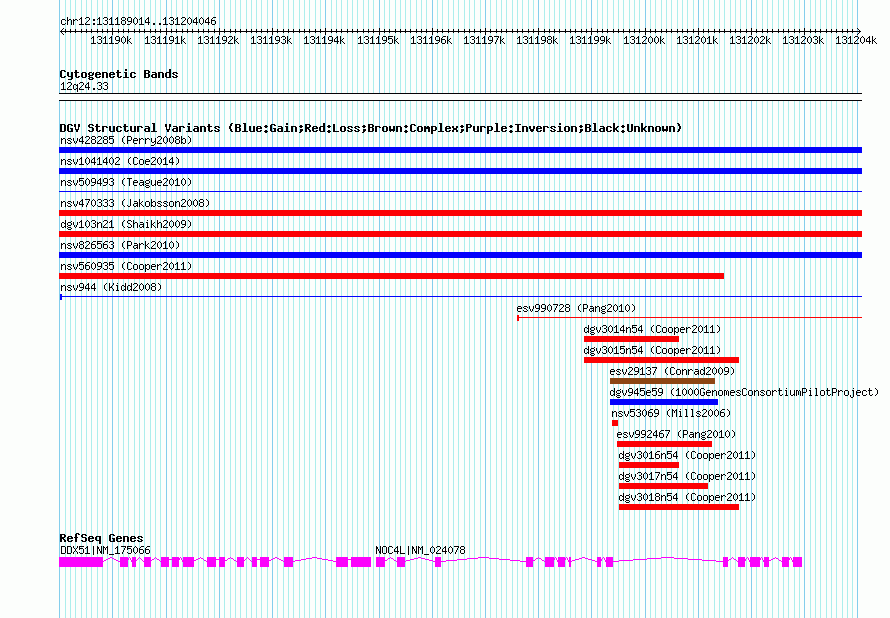Select the red loss bar under nsv470333
This screenshot has height=618, width=890.
460,213
